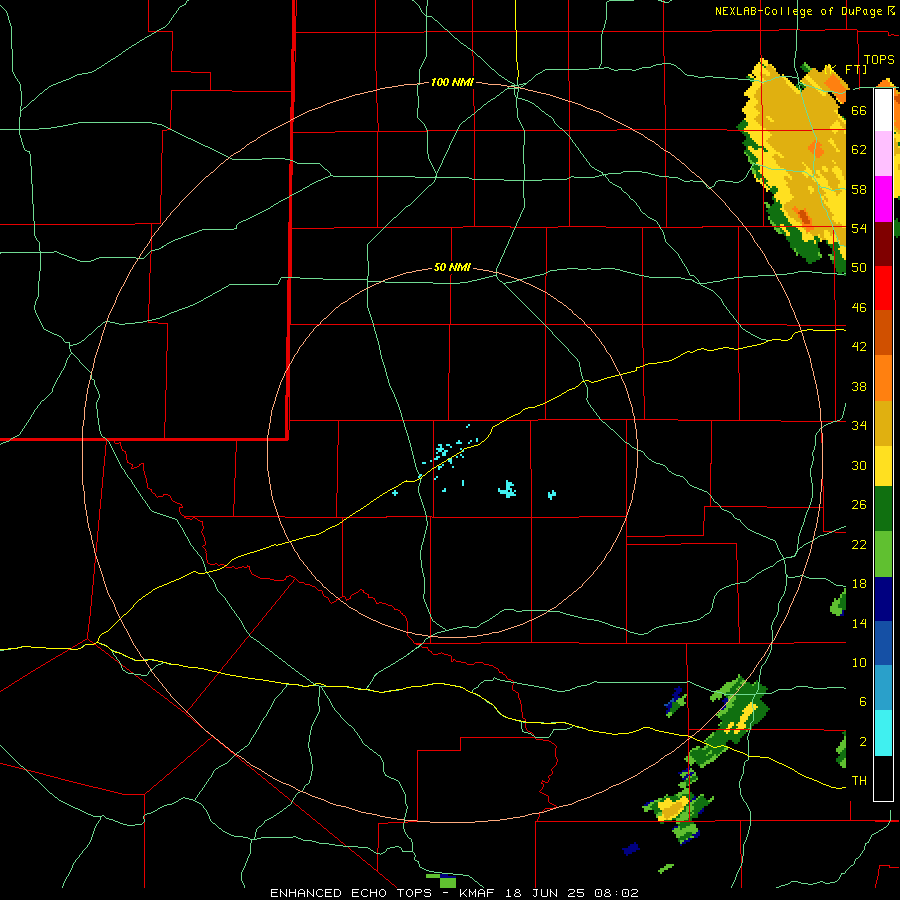Select the medium blue legend swatch

pyautogui.click(x=883, y=643)
